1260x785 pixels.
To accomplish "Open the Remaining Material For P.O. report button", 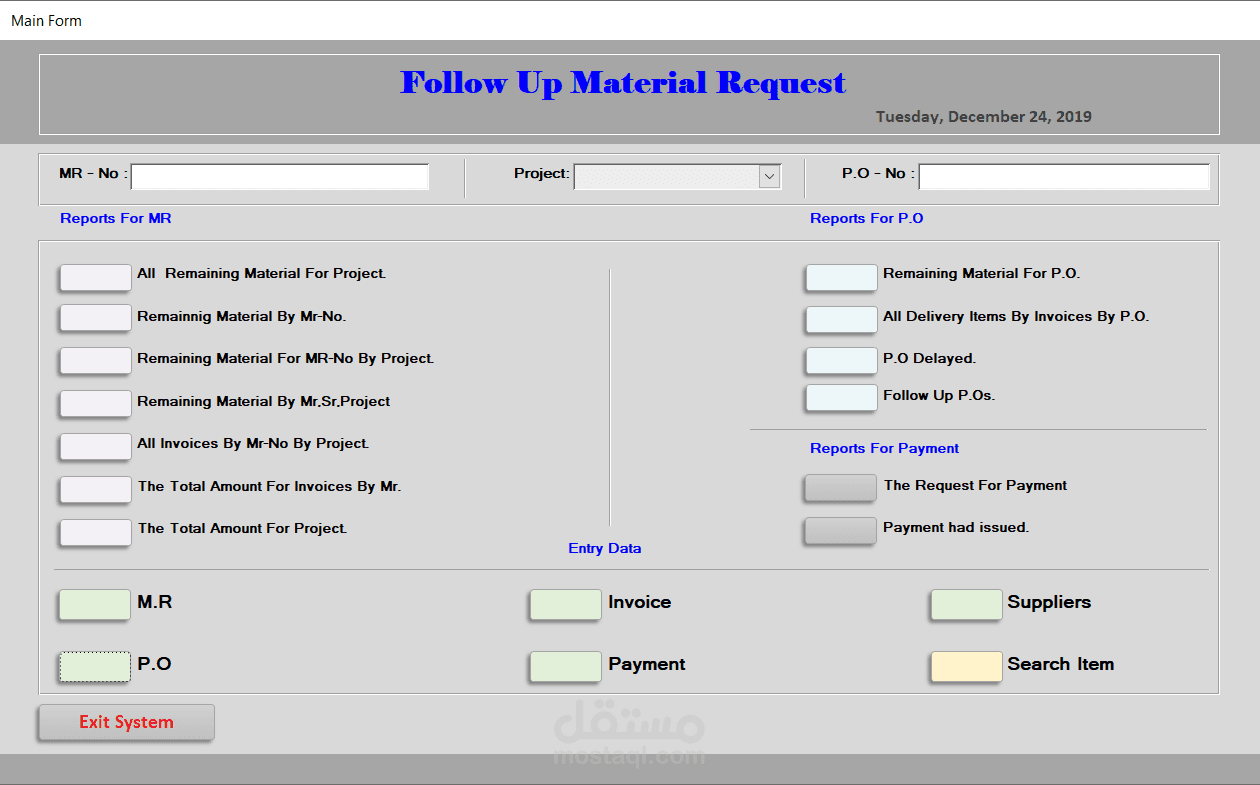I will 841,278.
